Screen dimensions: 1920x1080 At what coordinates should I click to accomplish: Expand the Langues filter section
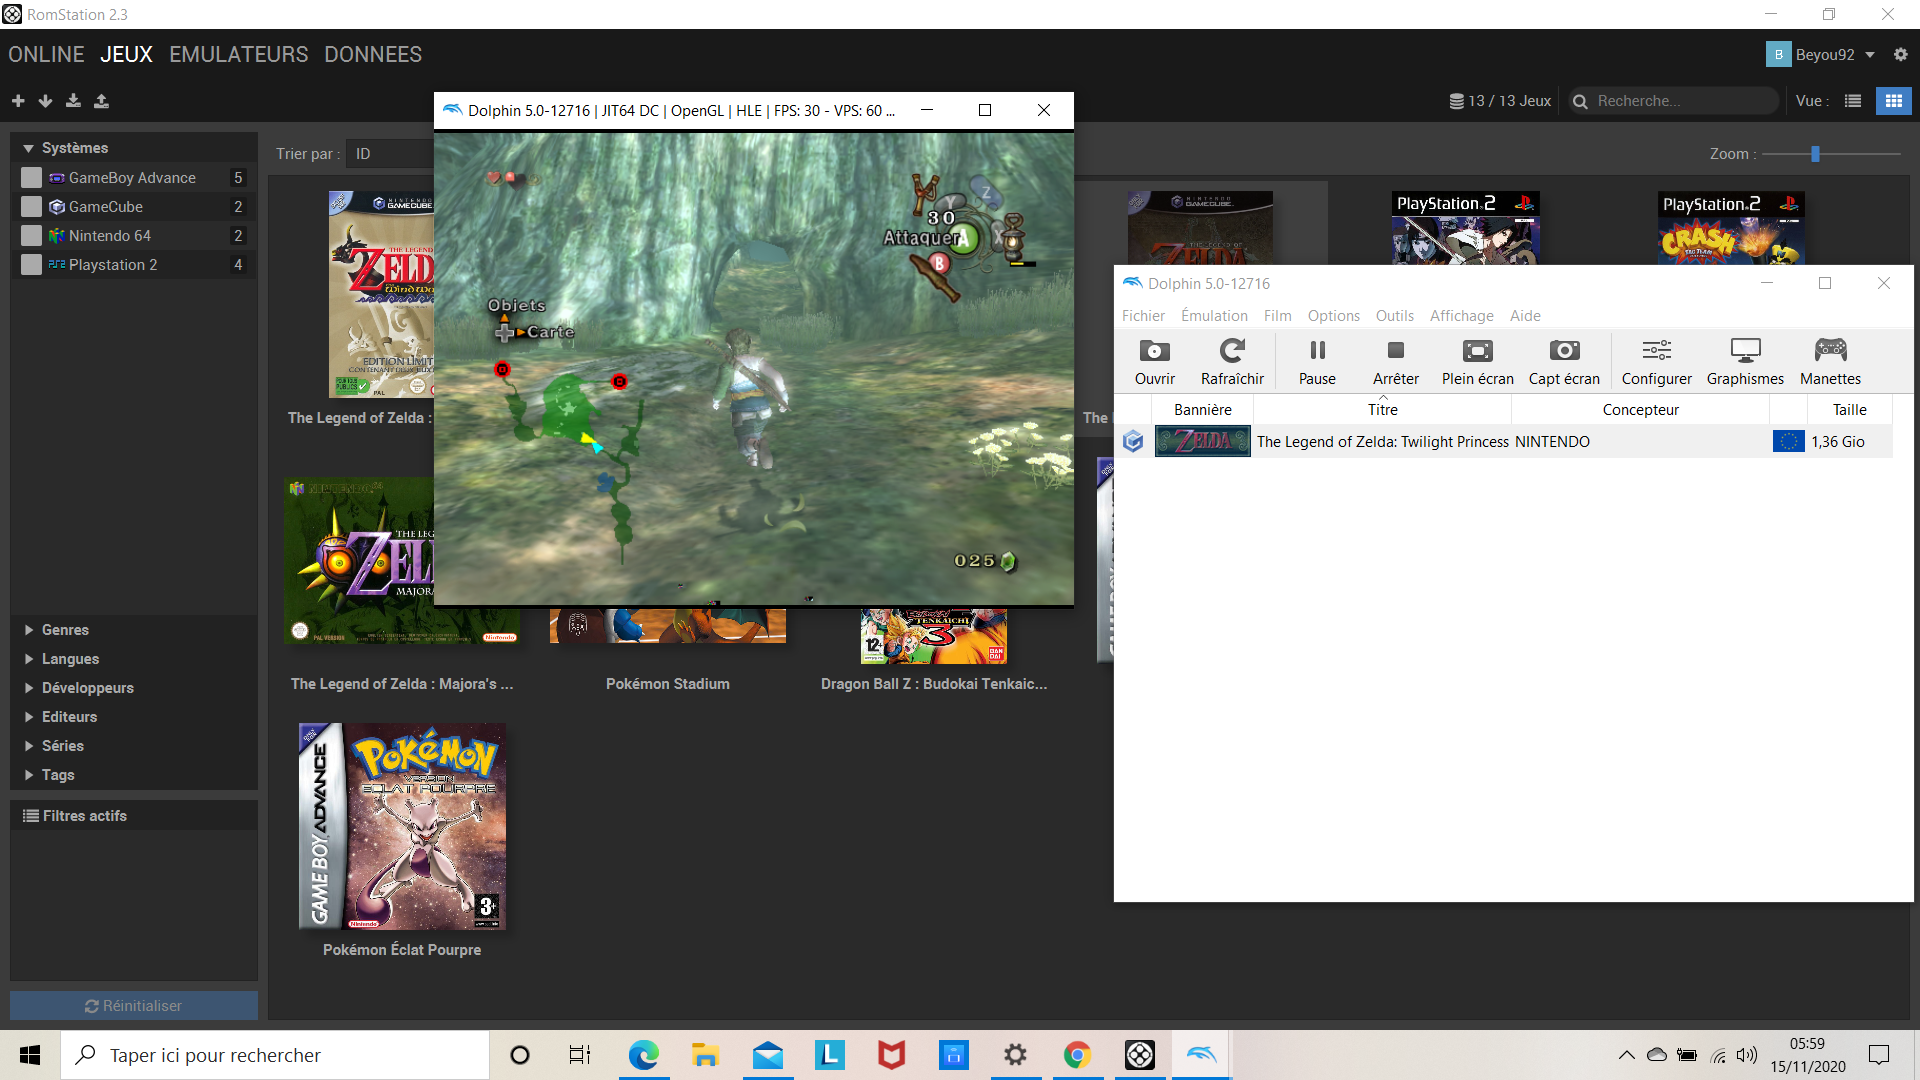pos(29,659)
